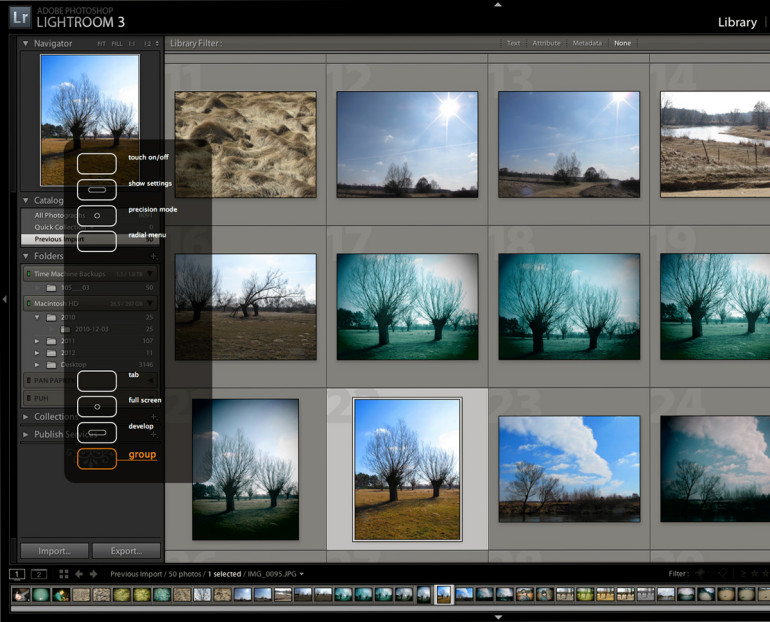
Task: Filter by rejected flag icon
Action: point(722,573)
